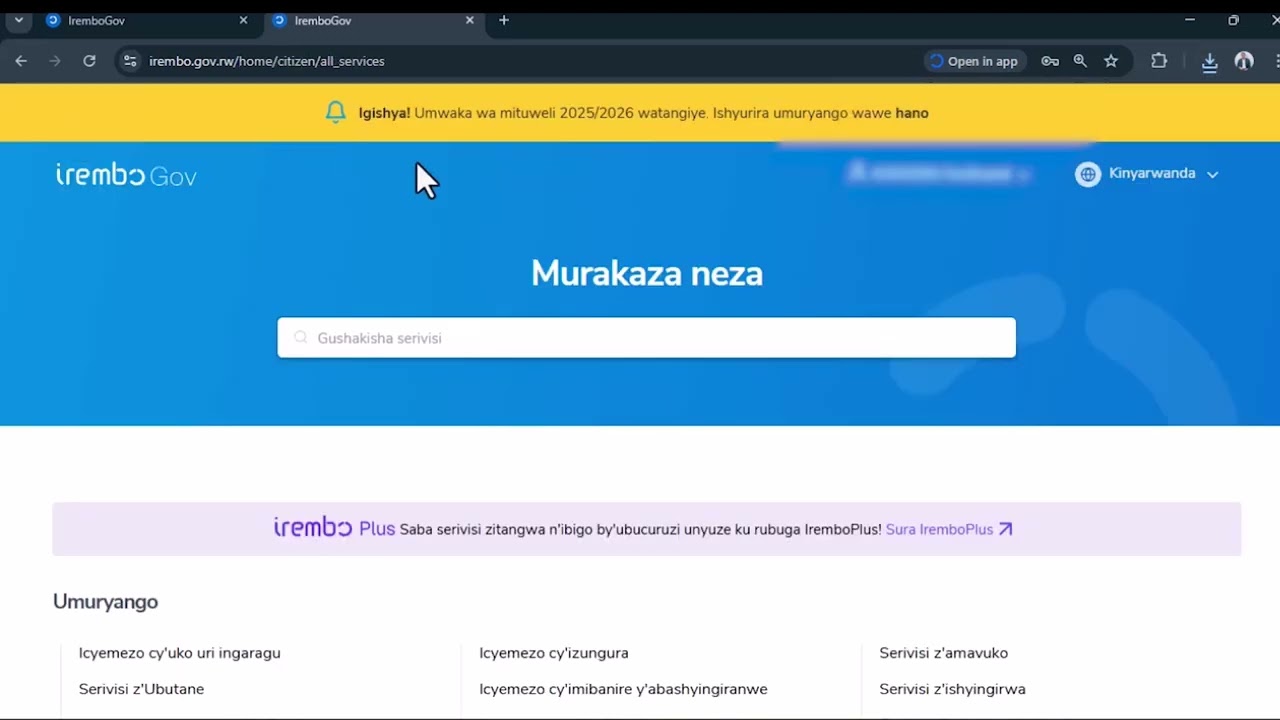The image size is (1280, 720).
Task: Open a new browser tab with plus
Action: click(x=504, y=20)
